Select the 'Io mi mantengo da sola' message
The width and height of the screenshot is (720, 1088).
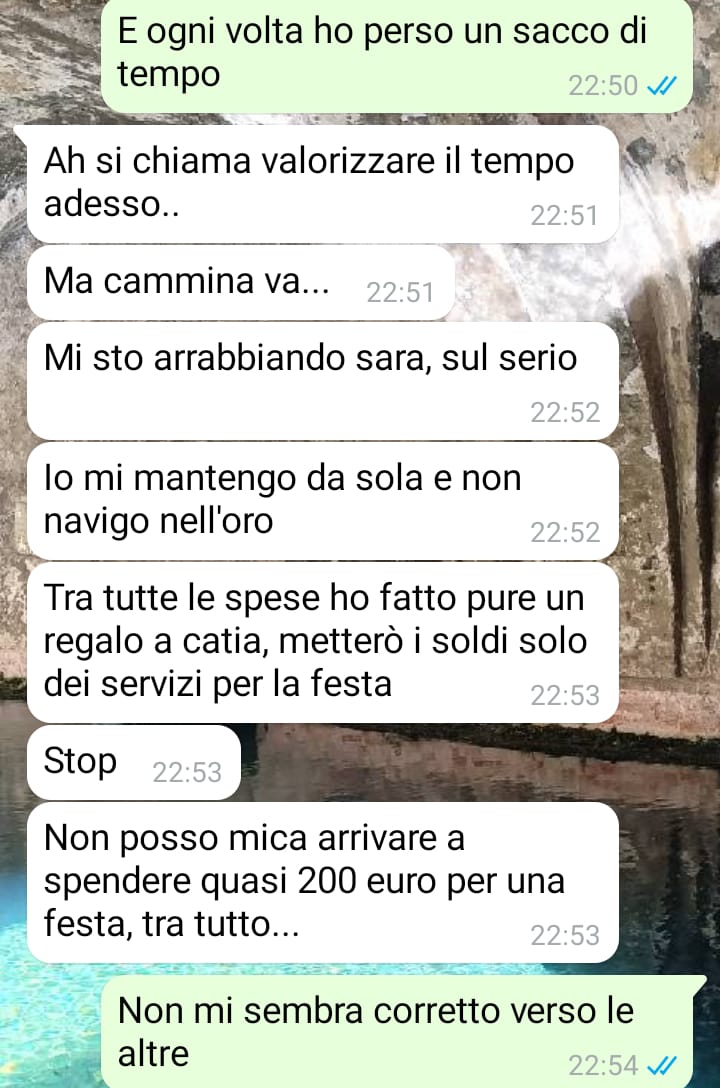[323, 501]
